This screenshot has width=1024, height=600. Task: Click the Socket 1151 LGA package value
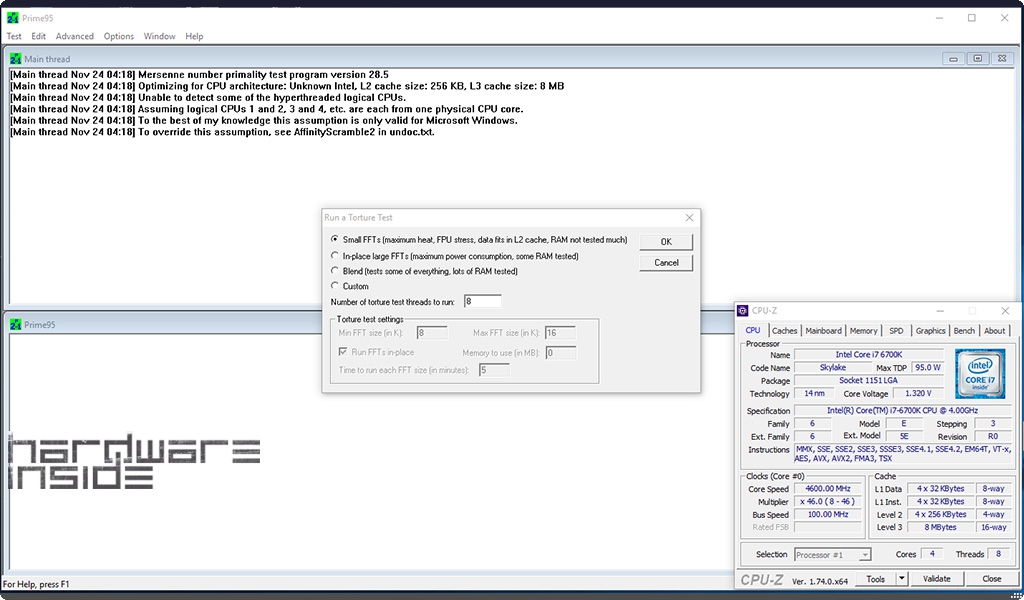click(x=869, y=381)
